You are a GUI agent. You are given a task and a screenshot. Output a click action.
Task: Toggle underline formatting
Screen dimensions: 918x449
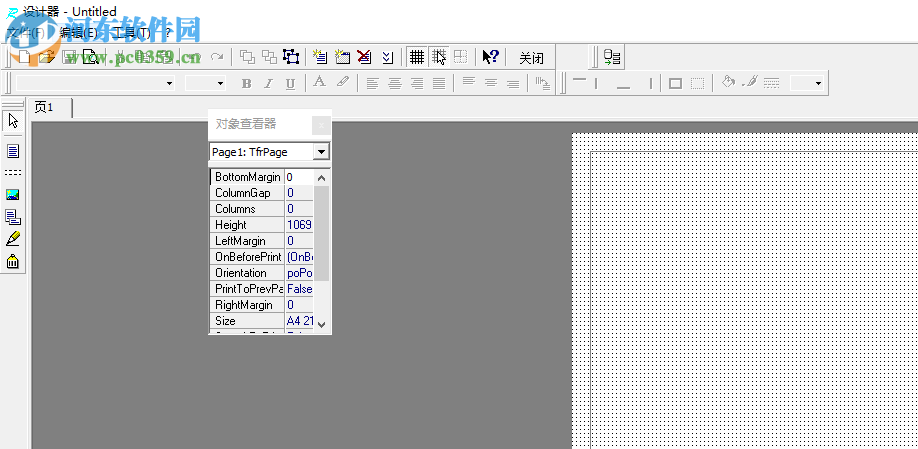[290, 83]
